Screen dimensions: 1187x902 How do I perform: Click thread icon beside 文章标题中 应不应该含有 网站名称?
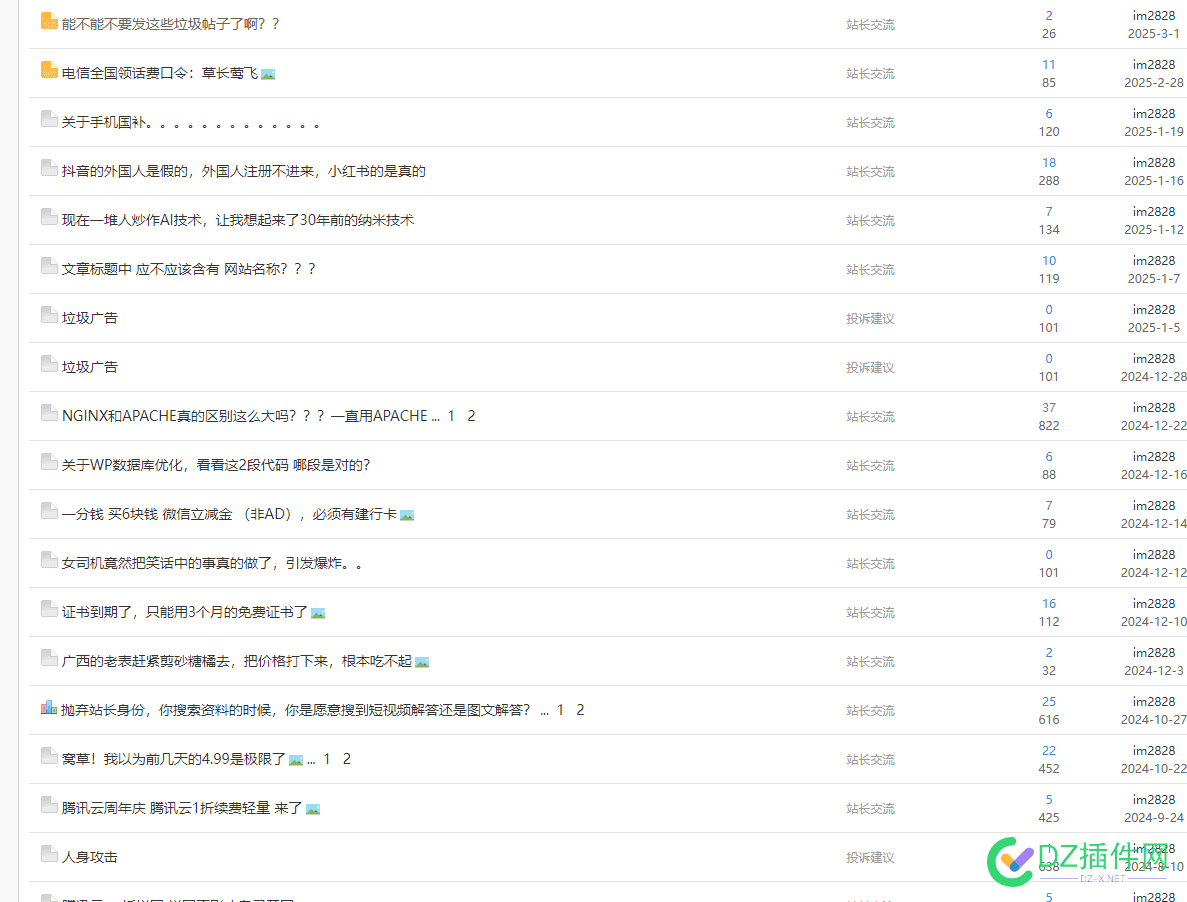point(49,266)
